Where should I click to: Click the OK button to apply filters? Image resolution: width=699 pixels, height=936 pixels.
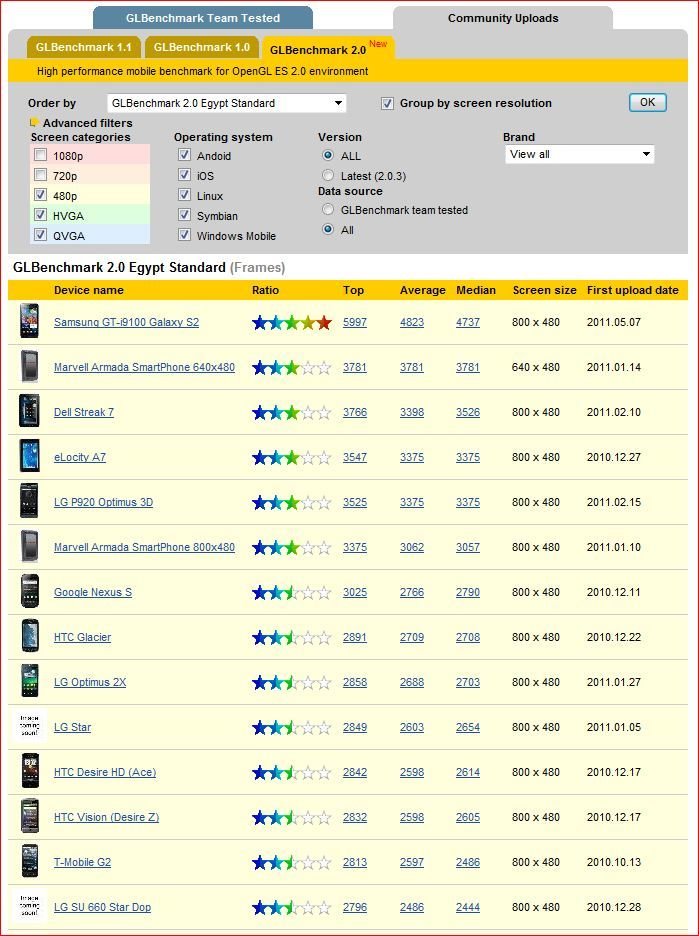click(x=648, y=102)
